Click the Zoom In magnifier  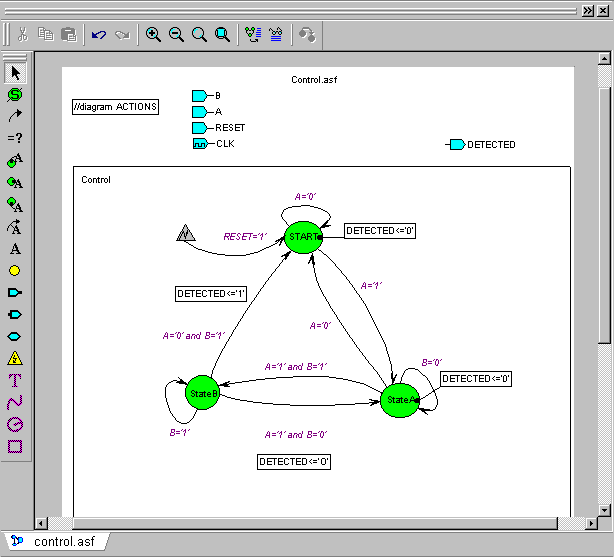153,35
